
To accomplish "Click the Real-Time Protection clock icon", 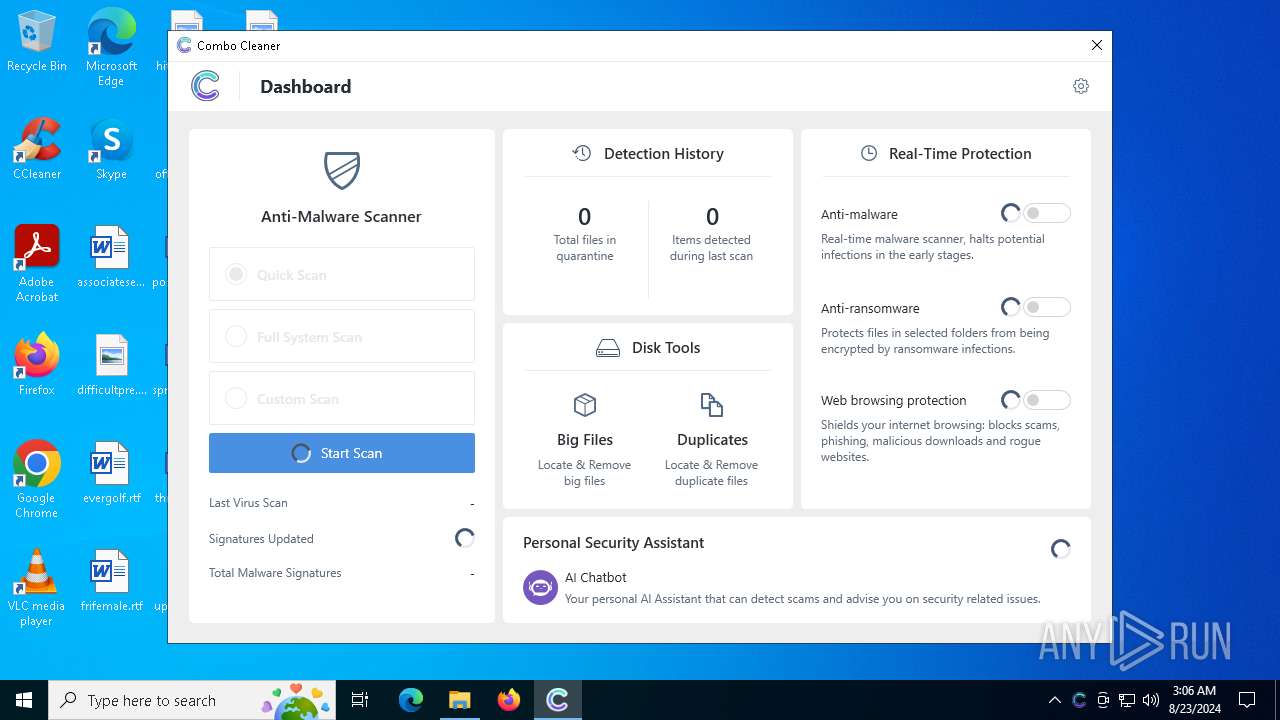I will point(869,153).
